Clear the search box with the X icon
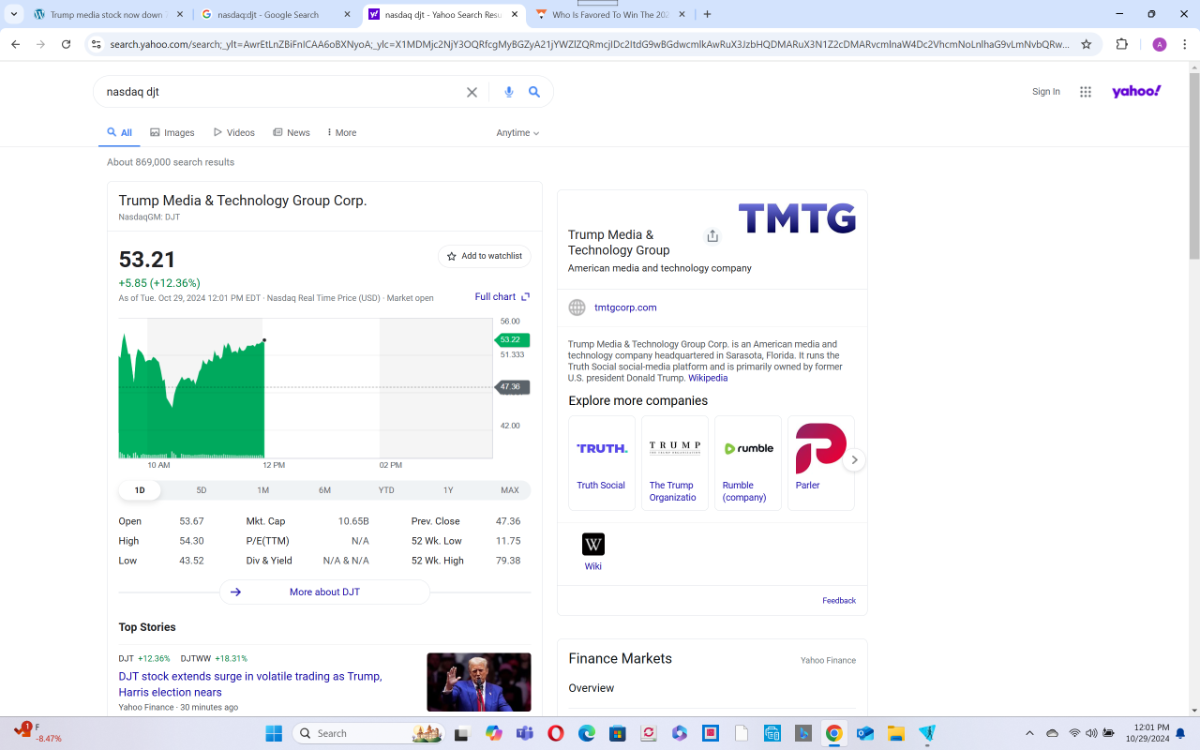Viewport: 1200px width, 750px height. coord(472,92)
